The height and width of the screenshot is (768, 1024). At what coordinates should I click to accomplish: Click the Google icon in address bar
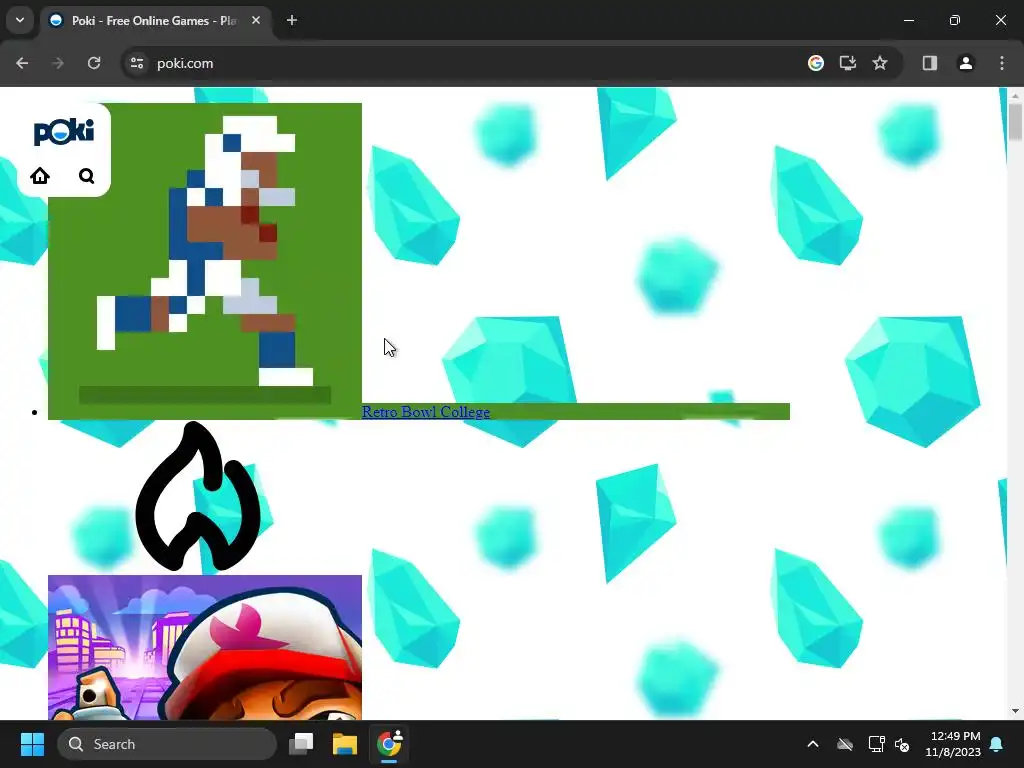coord(816,63)
